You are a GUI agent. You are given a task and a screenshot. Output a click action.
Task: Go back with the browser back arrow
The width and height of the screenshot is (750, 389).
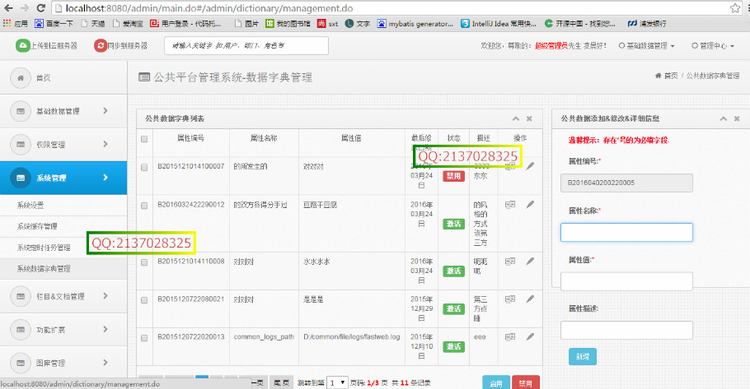click(x=9, y=8)
